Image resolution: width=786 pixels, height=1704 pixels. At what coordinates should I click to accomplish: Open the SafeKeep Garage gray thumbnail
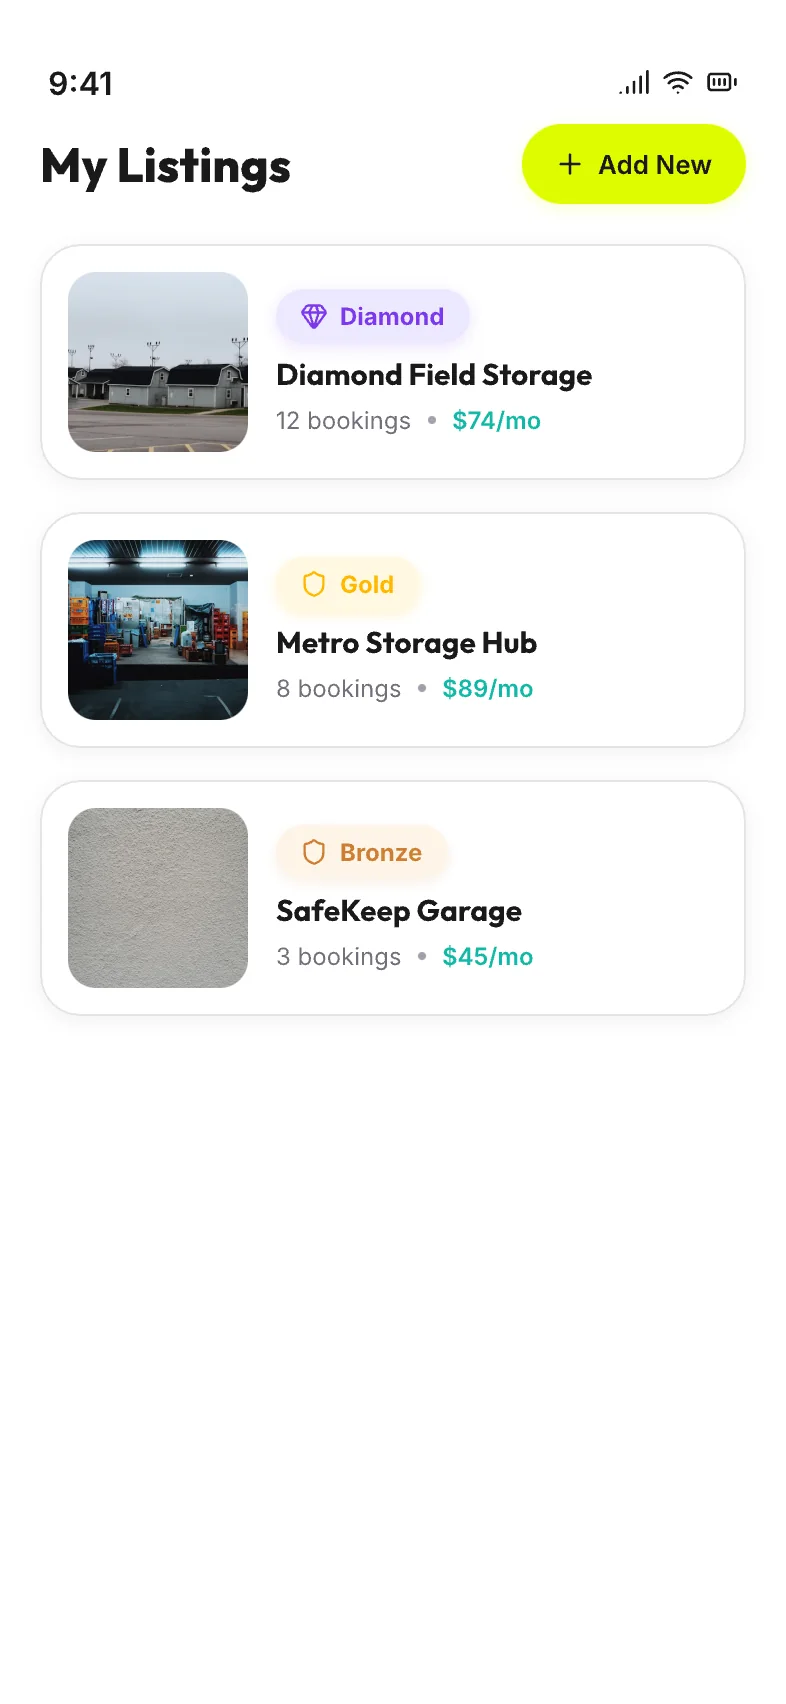158,898
